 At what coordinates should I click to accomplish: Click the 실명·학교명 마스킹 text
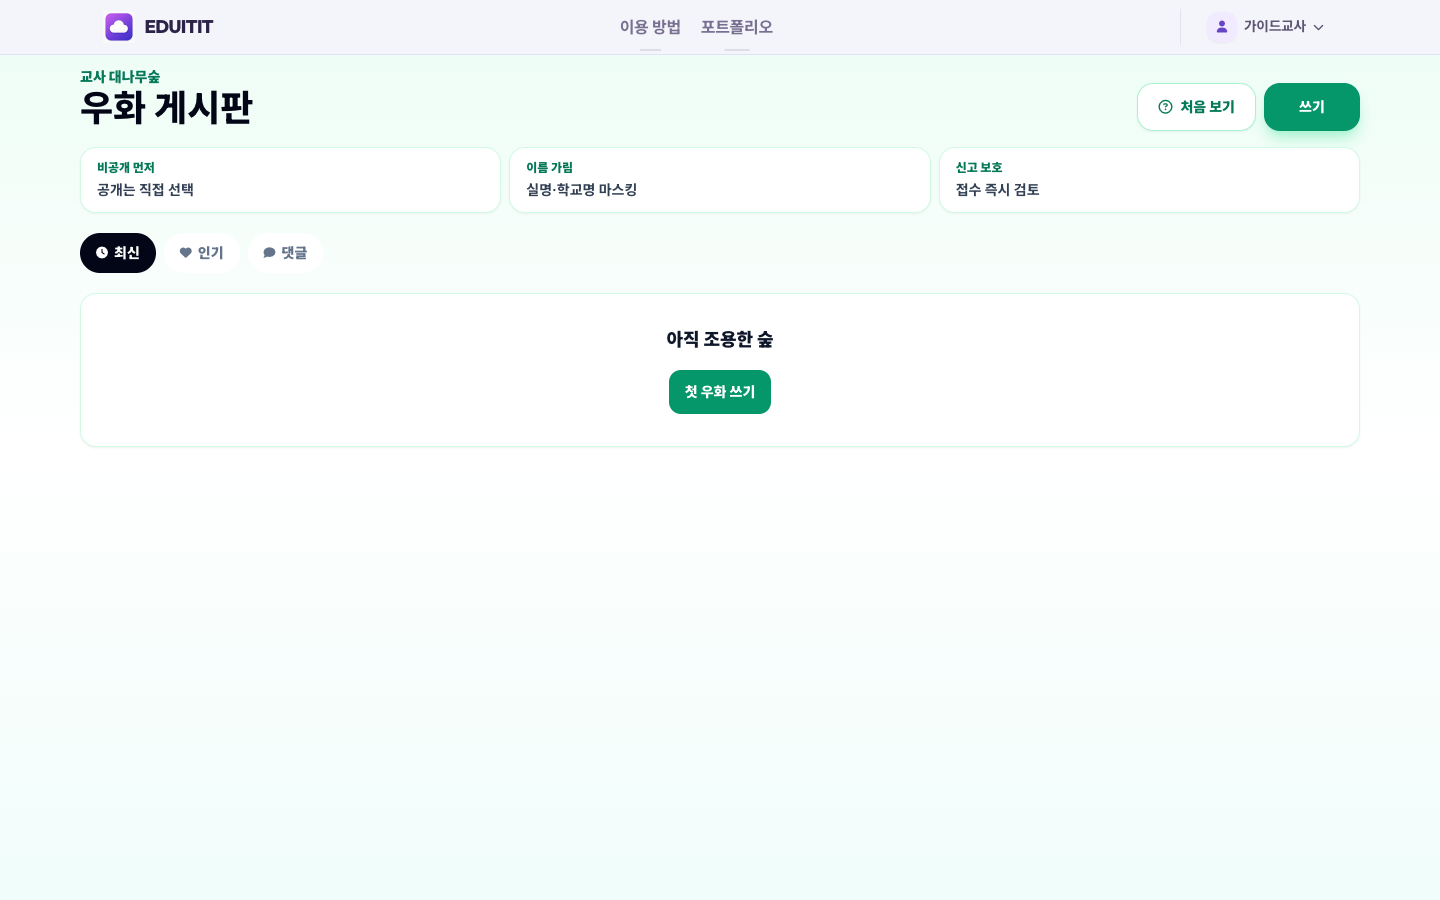[x=582, y=190]
